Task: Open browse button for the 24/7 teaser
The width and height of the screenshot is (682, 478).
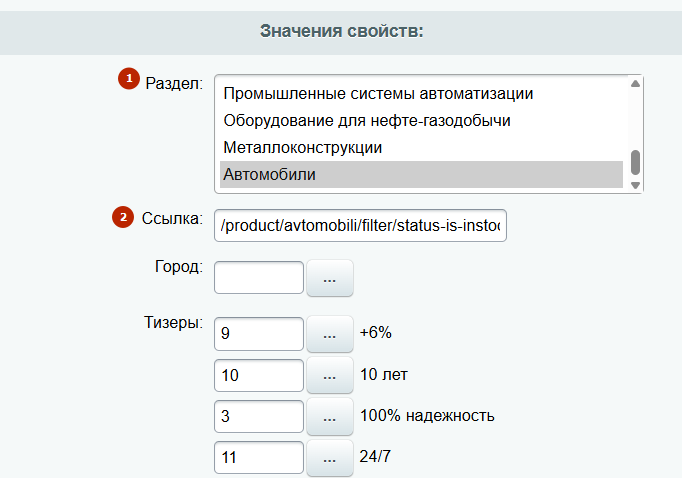Action: [x=330, y=457]
